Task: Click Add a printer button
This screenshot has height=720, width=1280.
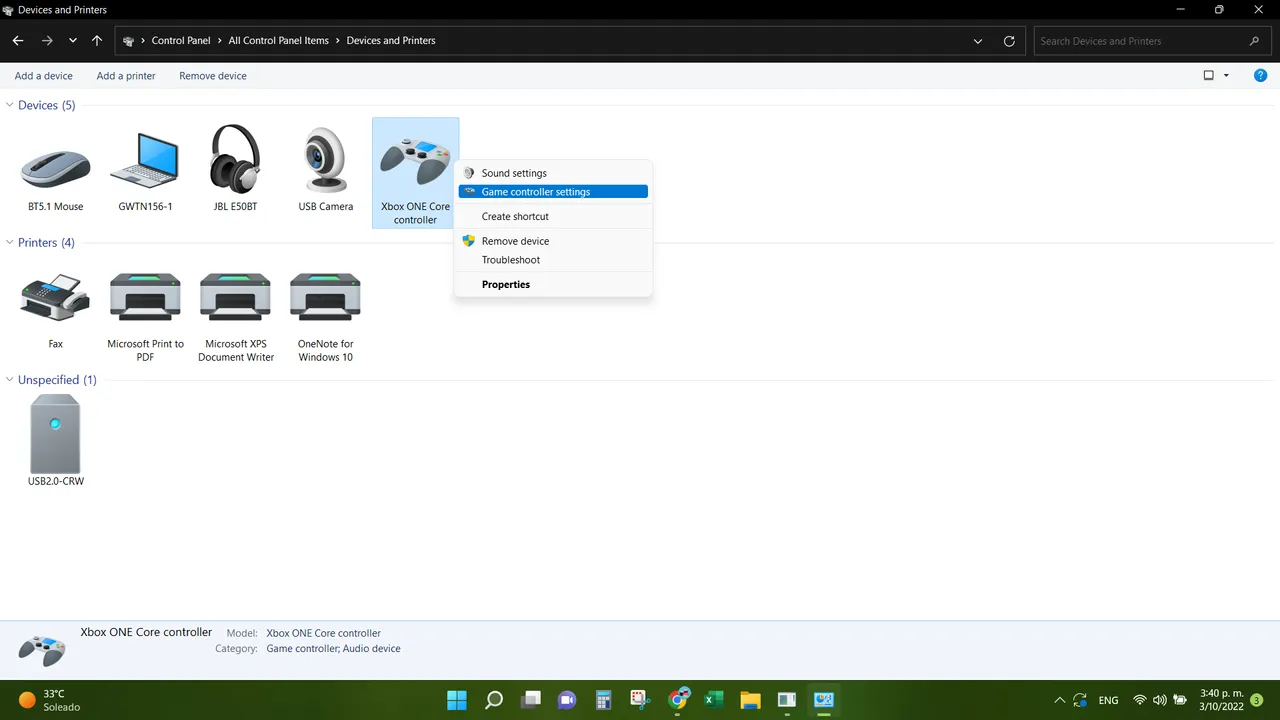Action: pos(126,76)
